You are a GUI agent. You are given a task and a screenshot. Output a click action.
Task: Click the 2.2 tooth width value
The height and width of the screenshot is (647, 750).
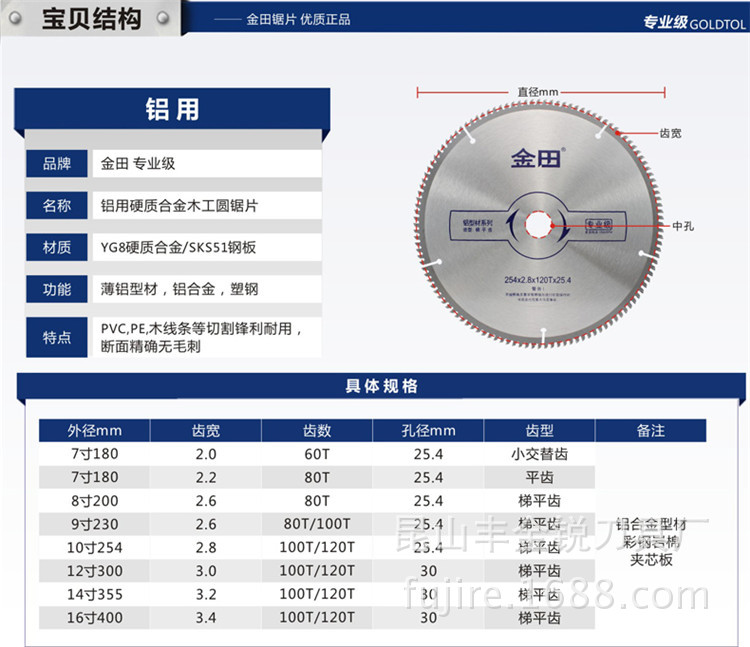(206, 477)
